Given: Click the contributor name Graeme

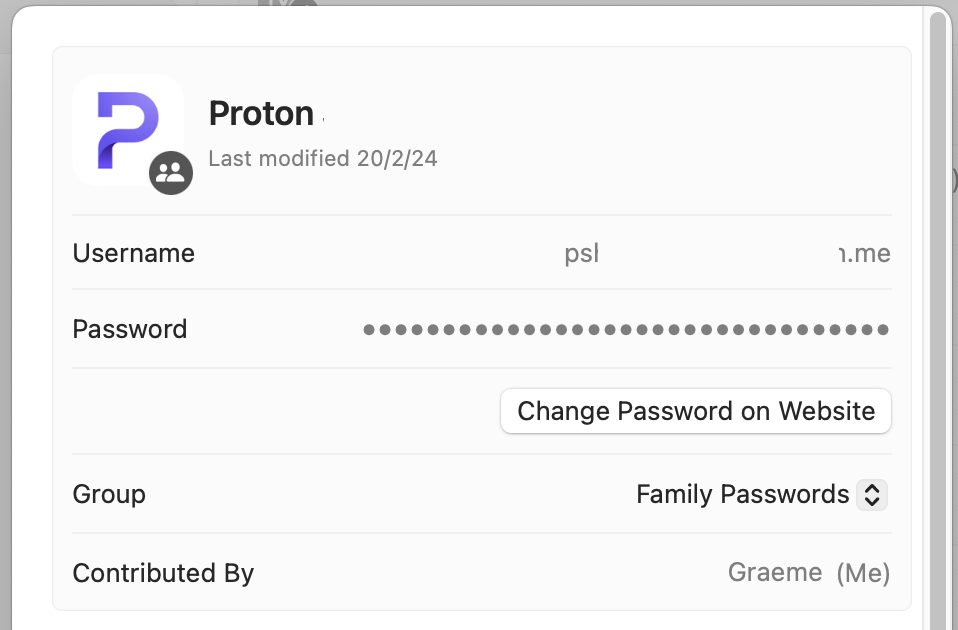Looking at the screenshot, I should pos(775,573).
